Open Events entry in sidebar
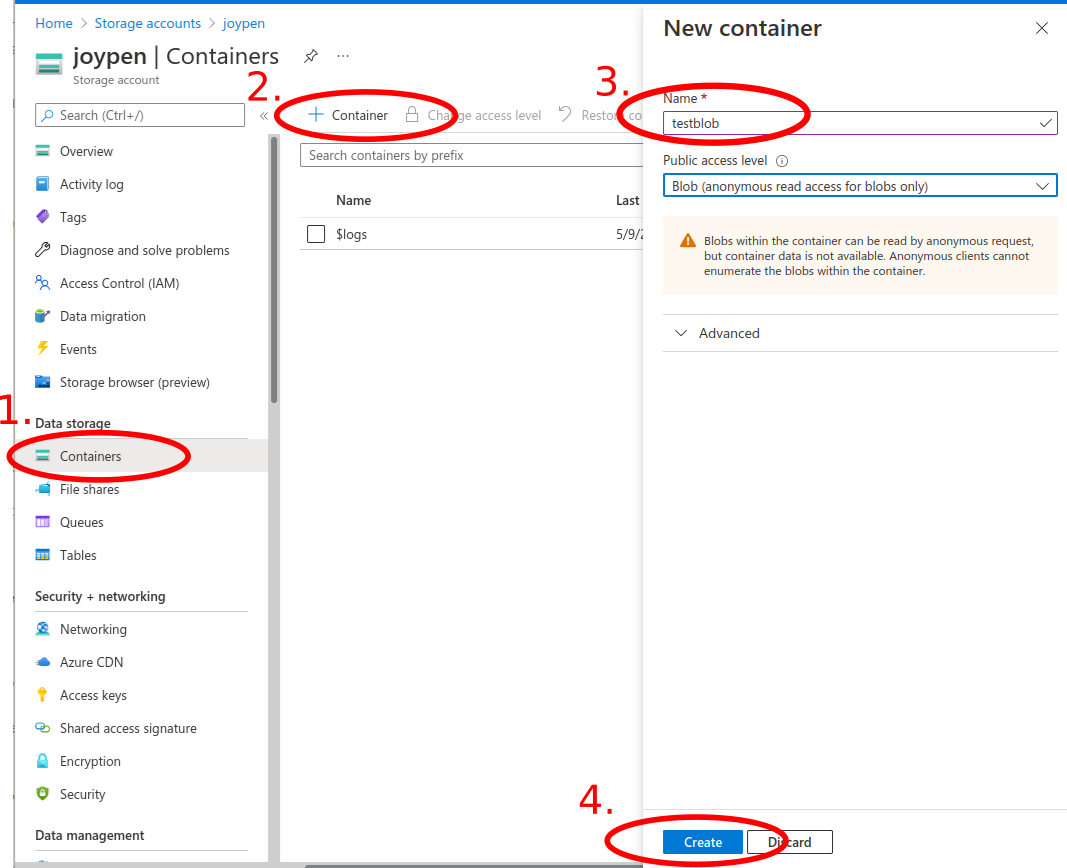Viewport: 1067px width, 868px height. tap(78, 350)
